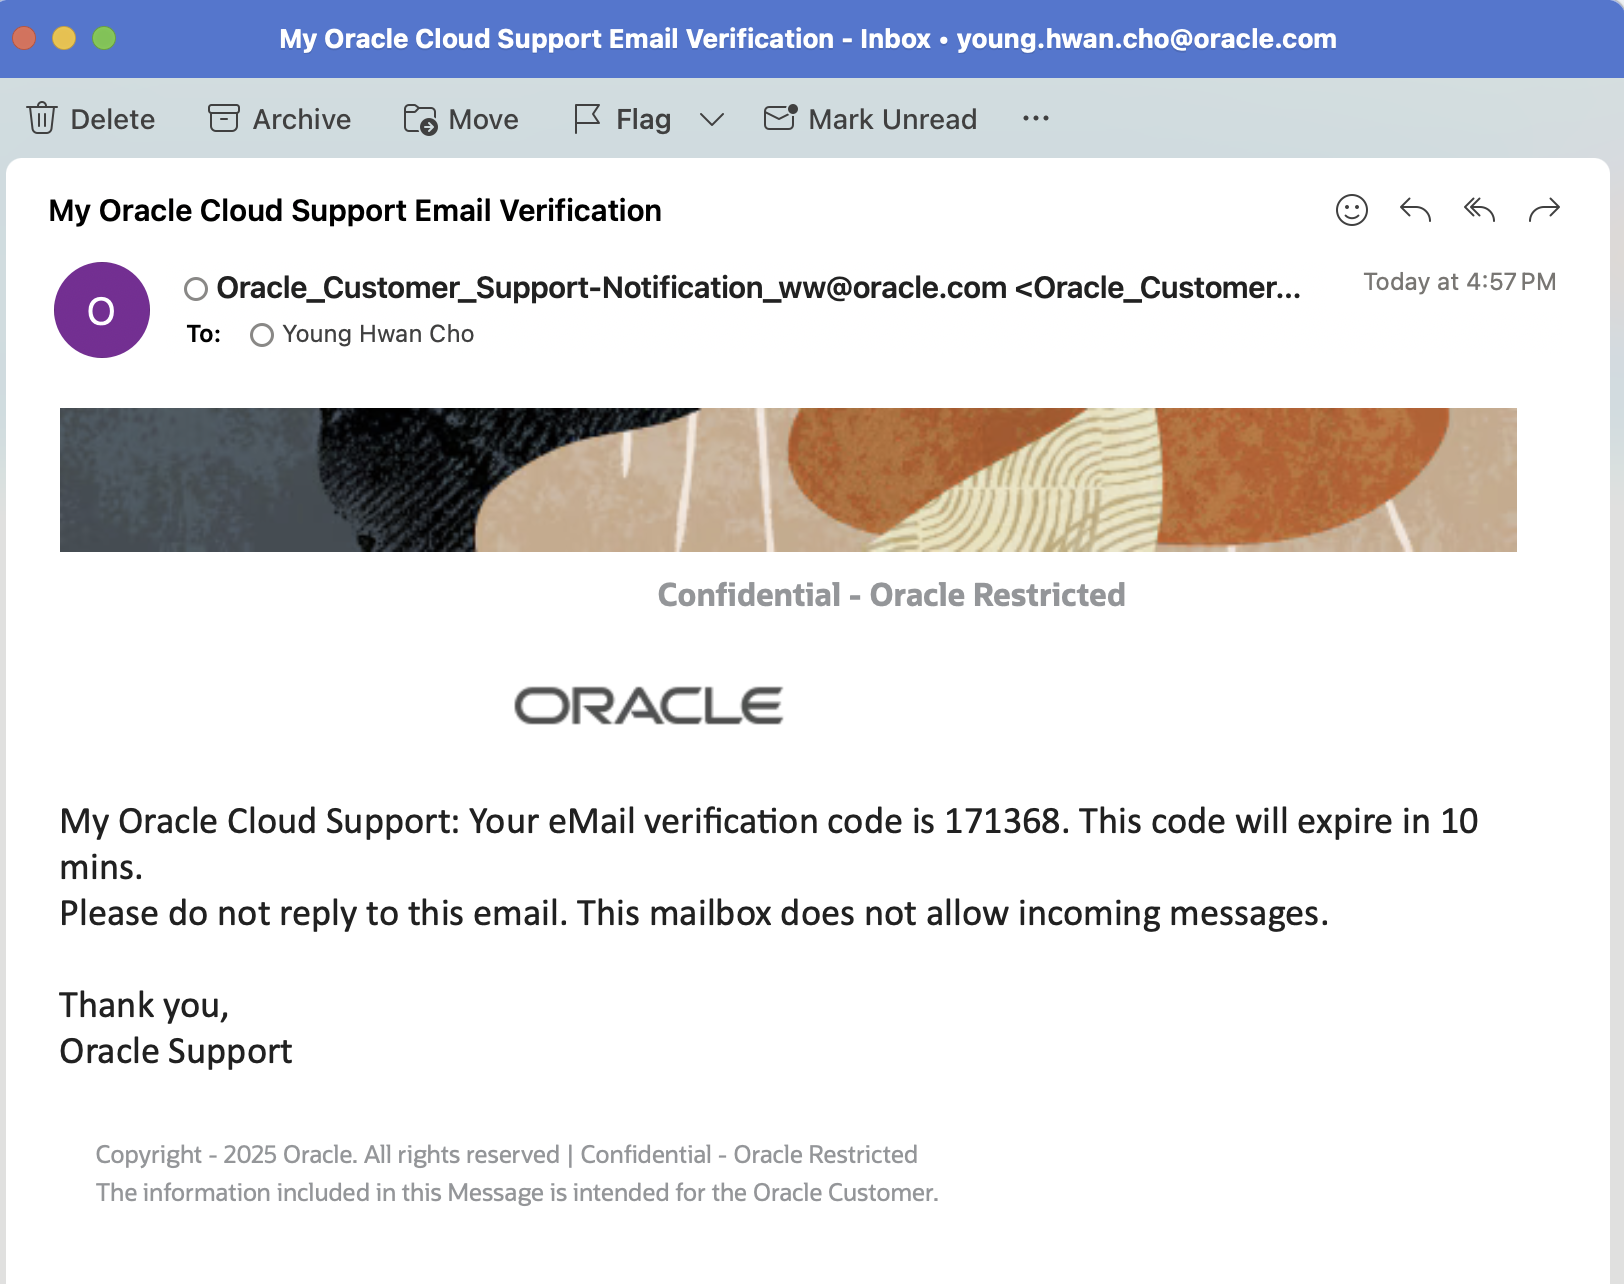Click the Delete trash icon
This screenshot has width=1624, height=1284.
pyautogui.click(x=42, y=118)
